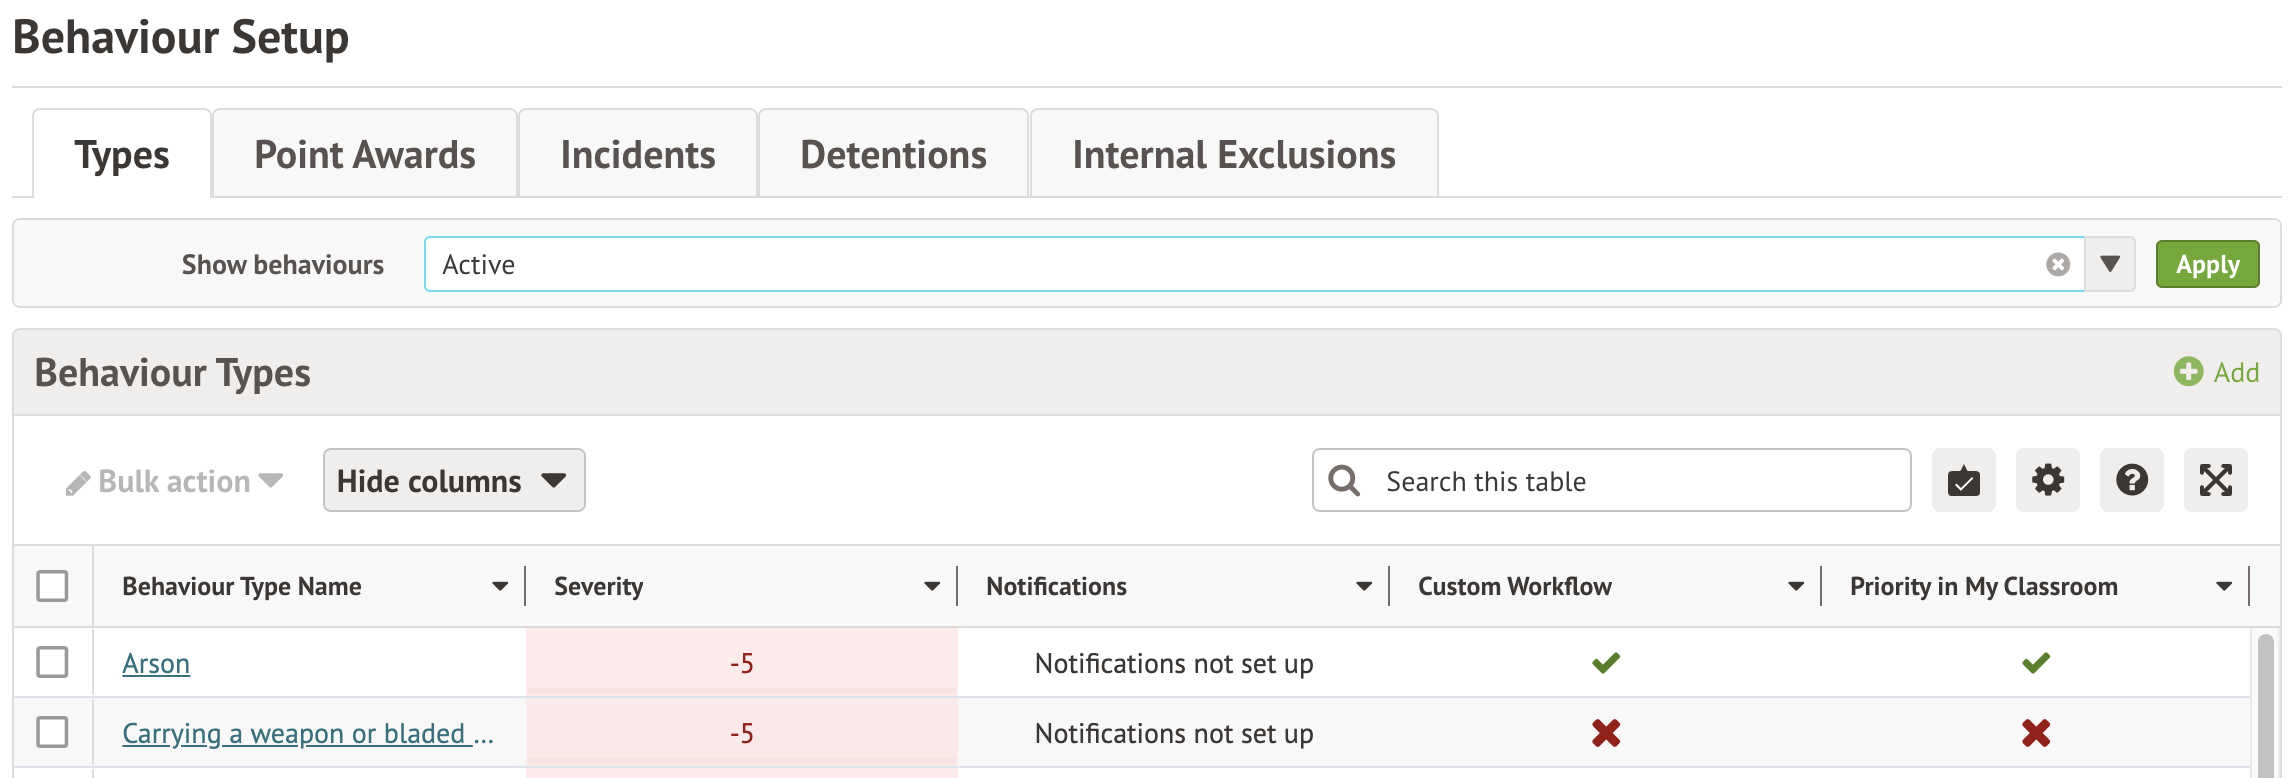Screen dimensions: 2296x778
Task: Click Arson's Custom Workflow green tick
Action: pos(1605,663)
